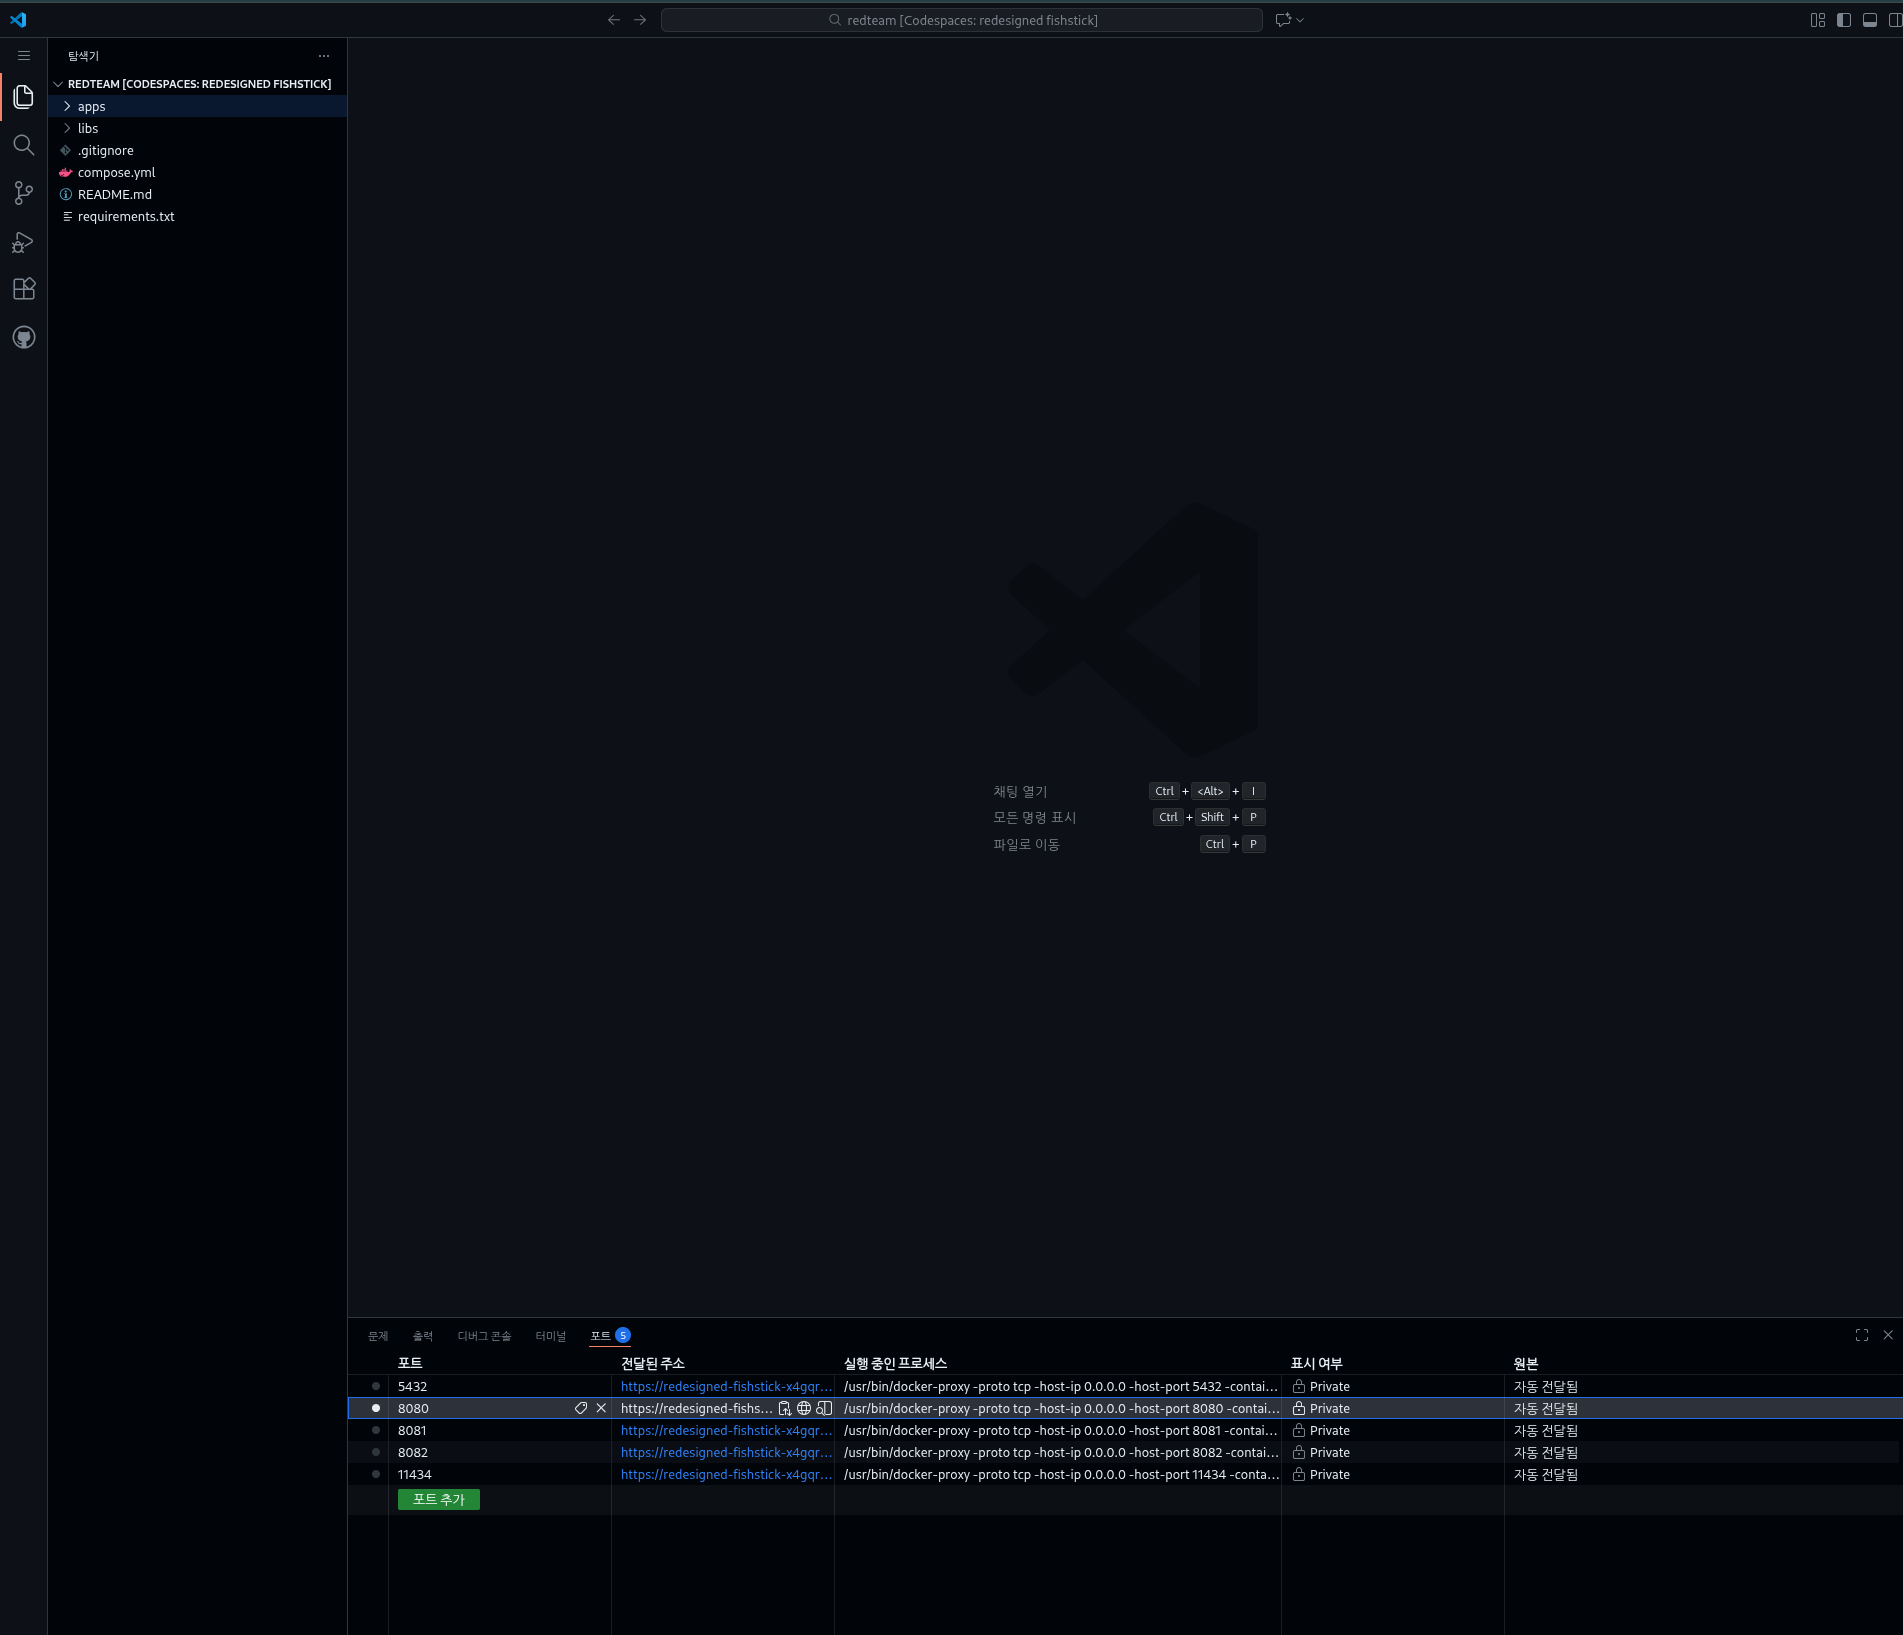The height and width of the screenshot is (1635, 1903).
Task: Open the forwarded address link for port 8081
Action: (726, 1430)
